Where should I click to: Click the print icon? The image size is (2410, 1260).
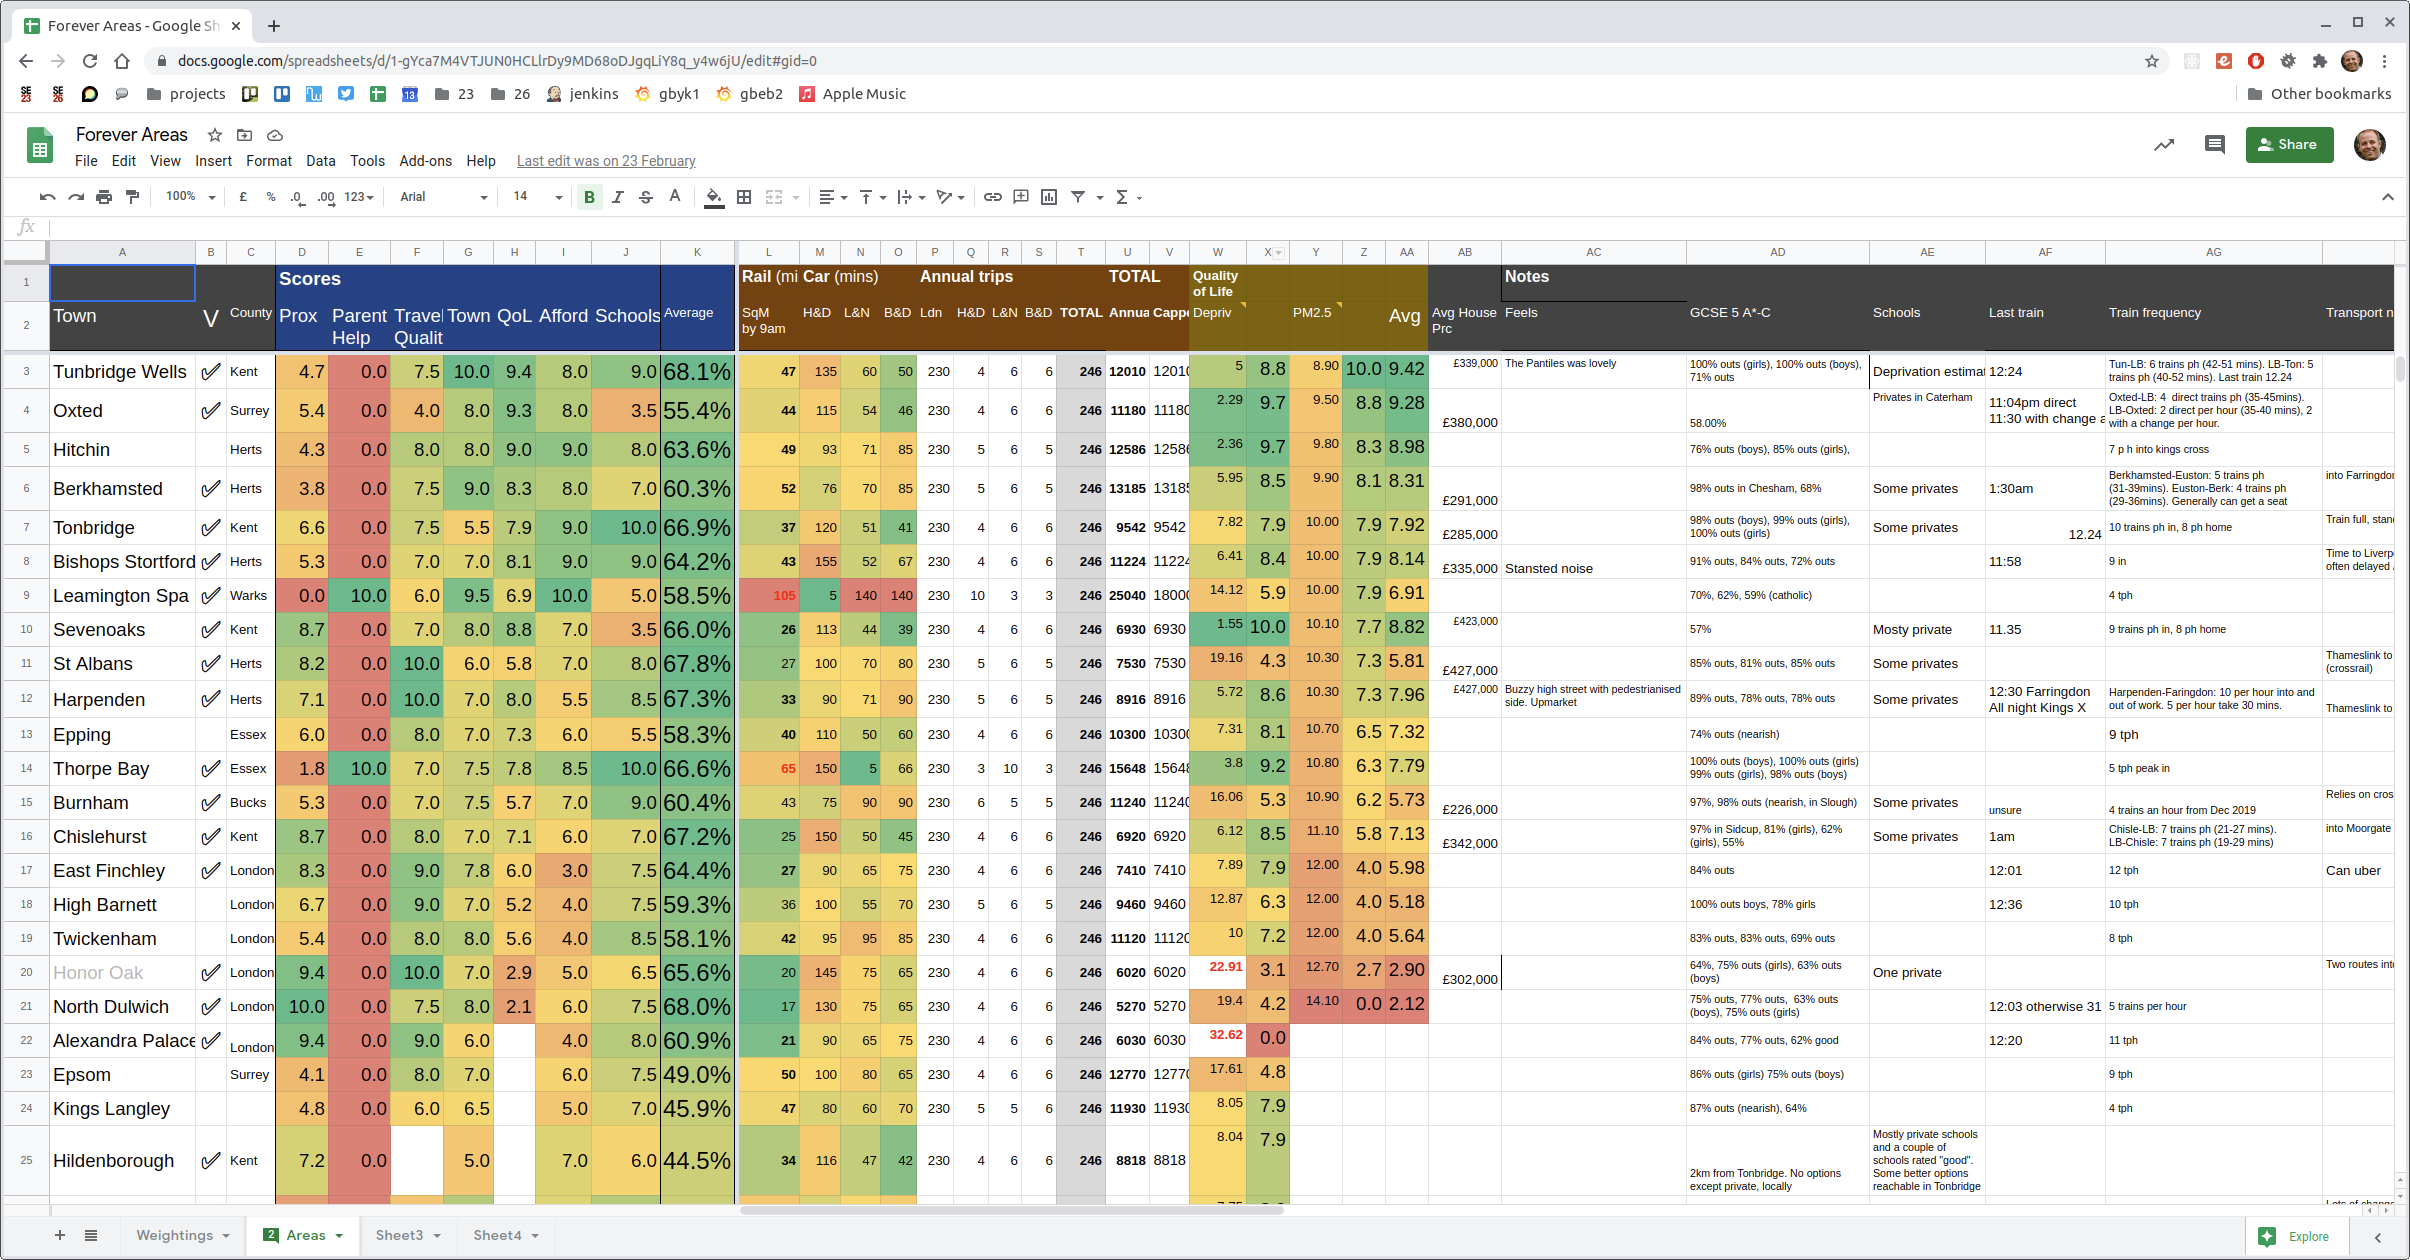pyautogui.click(x=104, y=197)
